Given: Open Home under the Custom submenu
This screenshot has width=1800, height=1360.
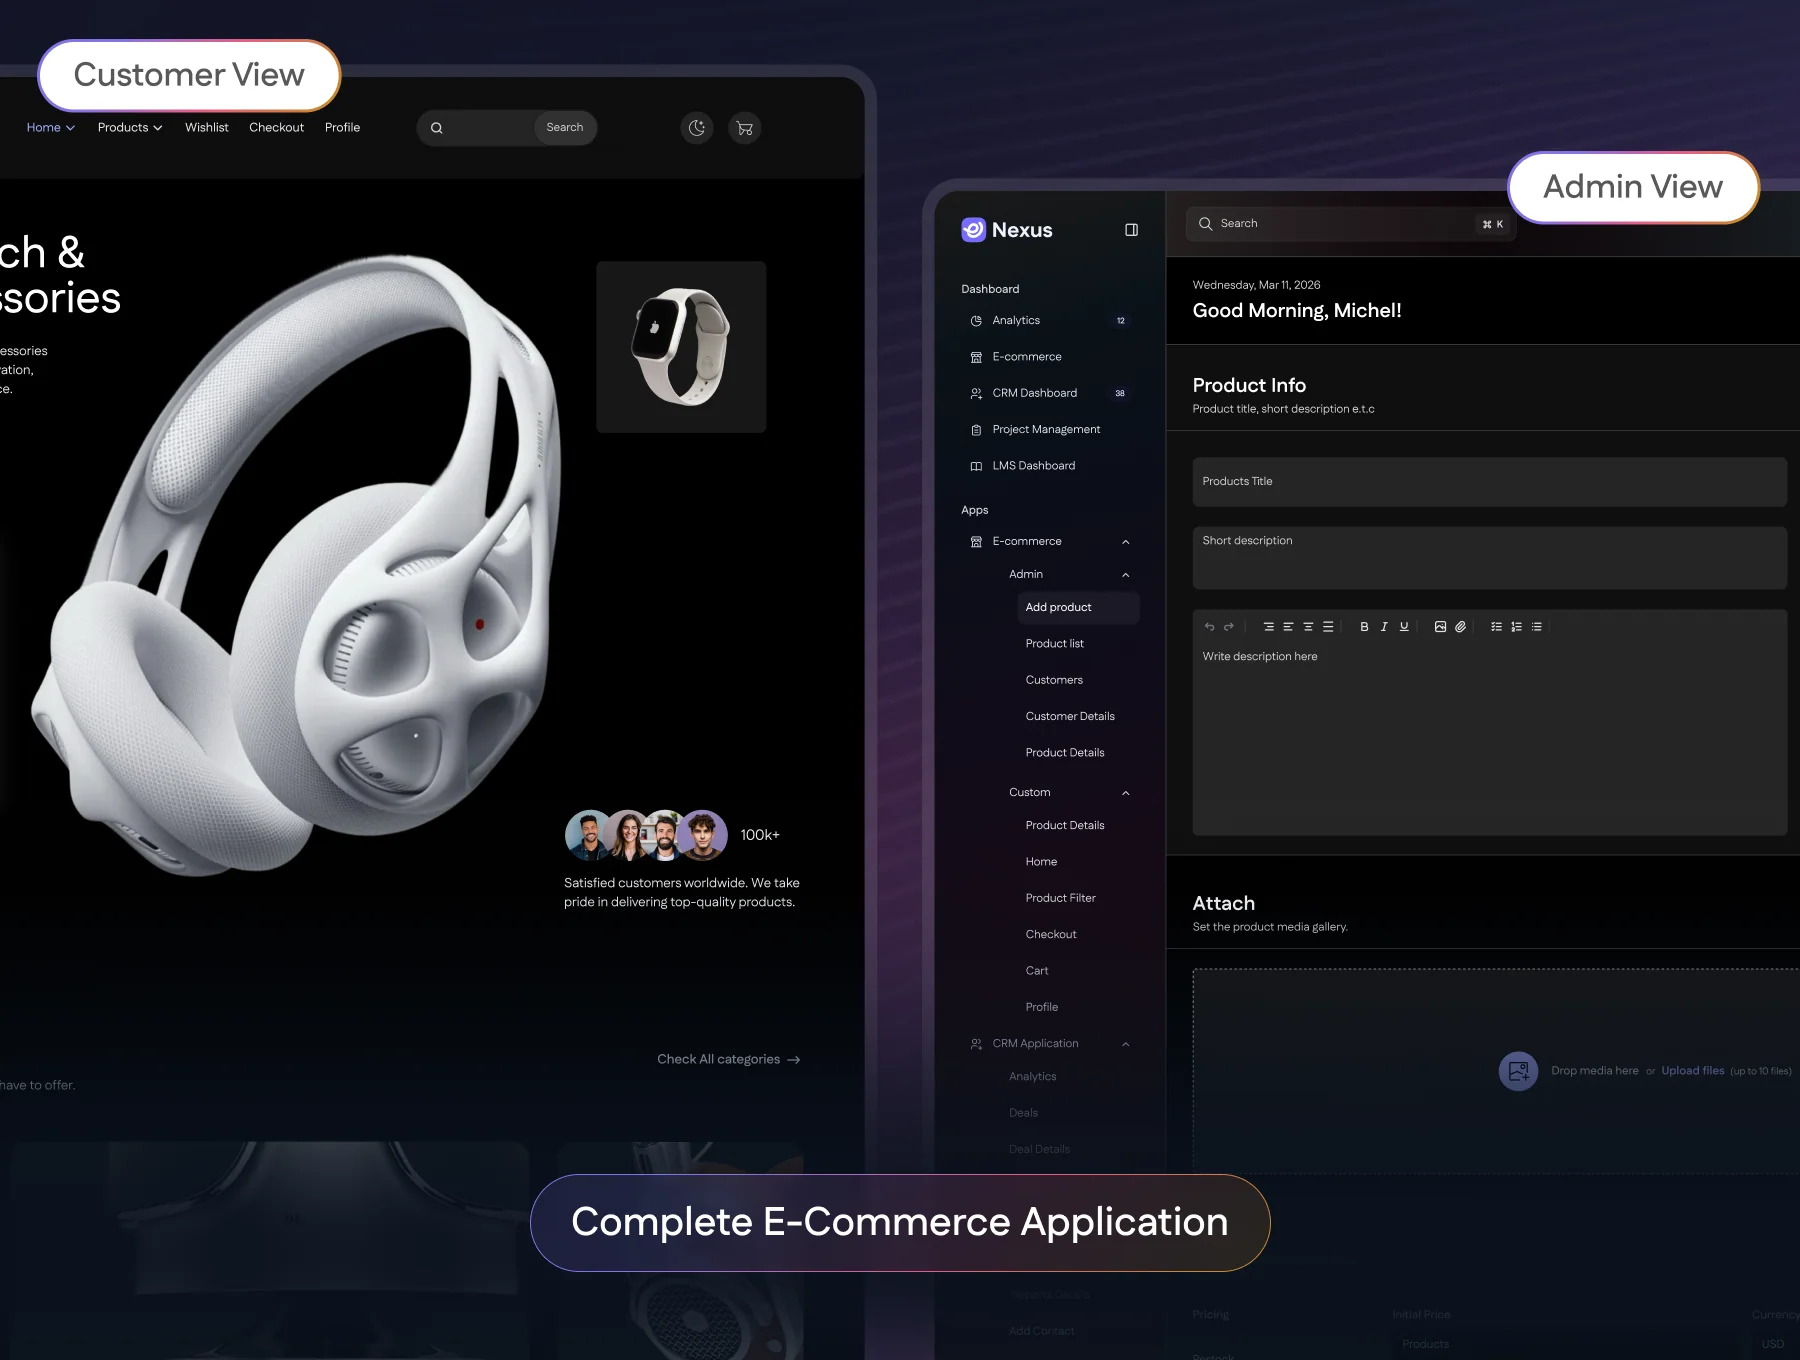Looking at the screenshot, I should pos(1041,862).
